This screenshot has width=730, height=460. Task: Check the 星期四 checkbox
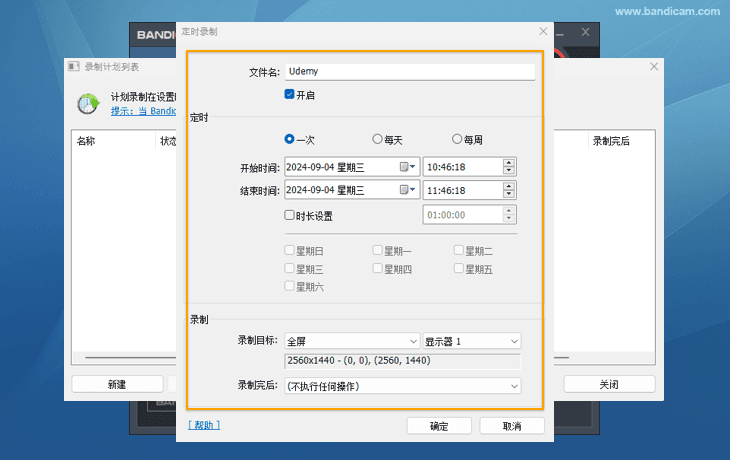coord(377,269)
